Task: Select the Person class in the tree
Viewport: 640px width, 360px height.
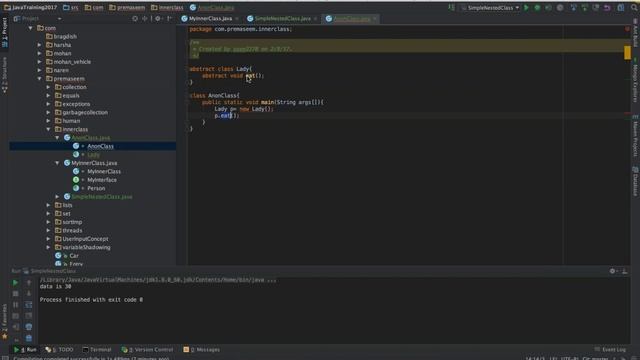Action: pyautogui.click(x=96, y=188)
